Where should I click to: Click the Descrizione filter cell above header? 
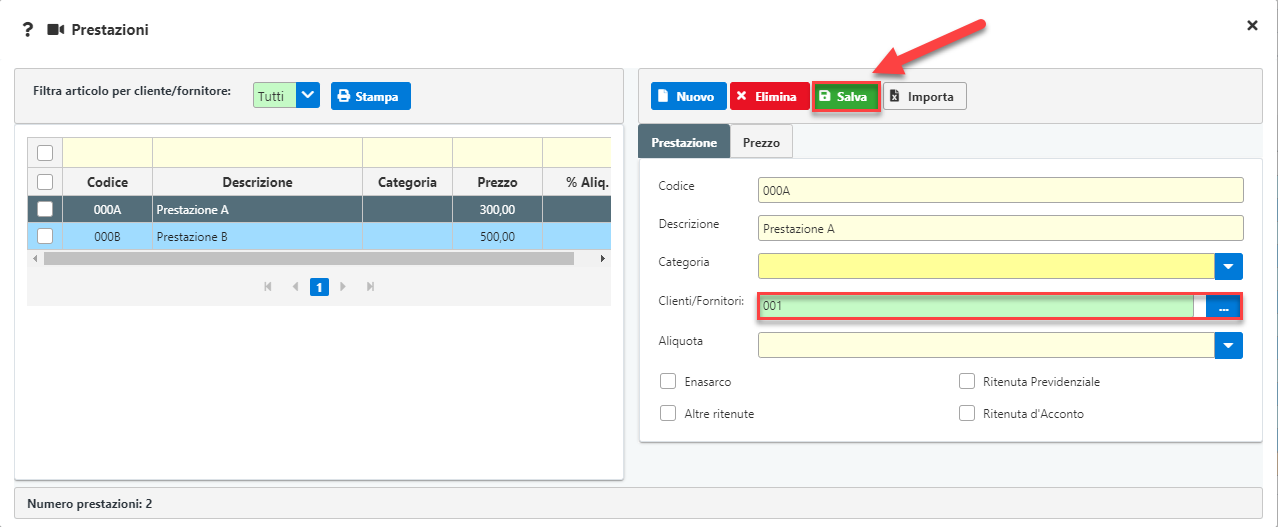(x=257, y=152)
